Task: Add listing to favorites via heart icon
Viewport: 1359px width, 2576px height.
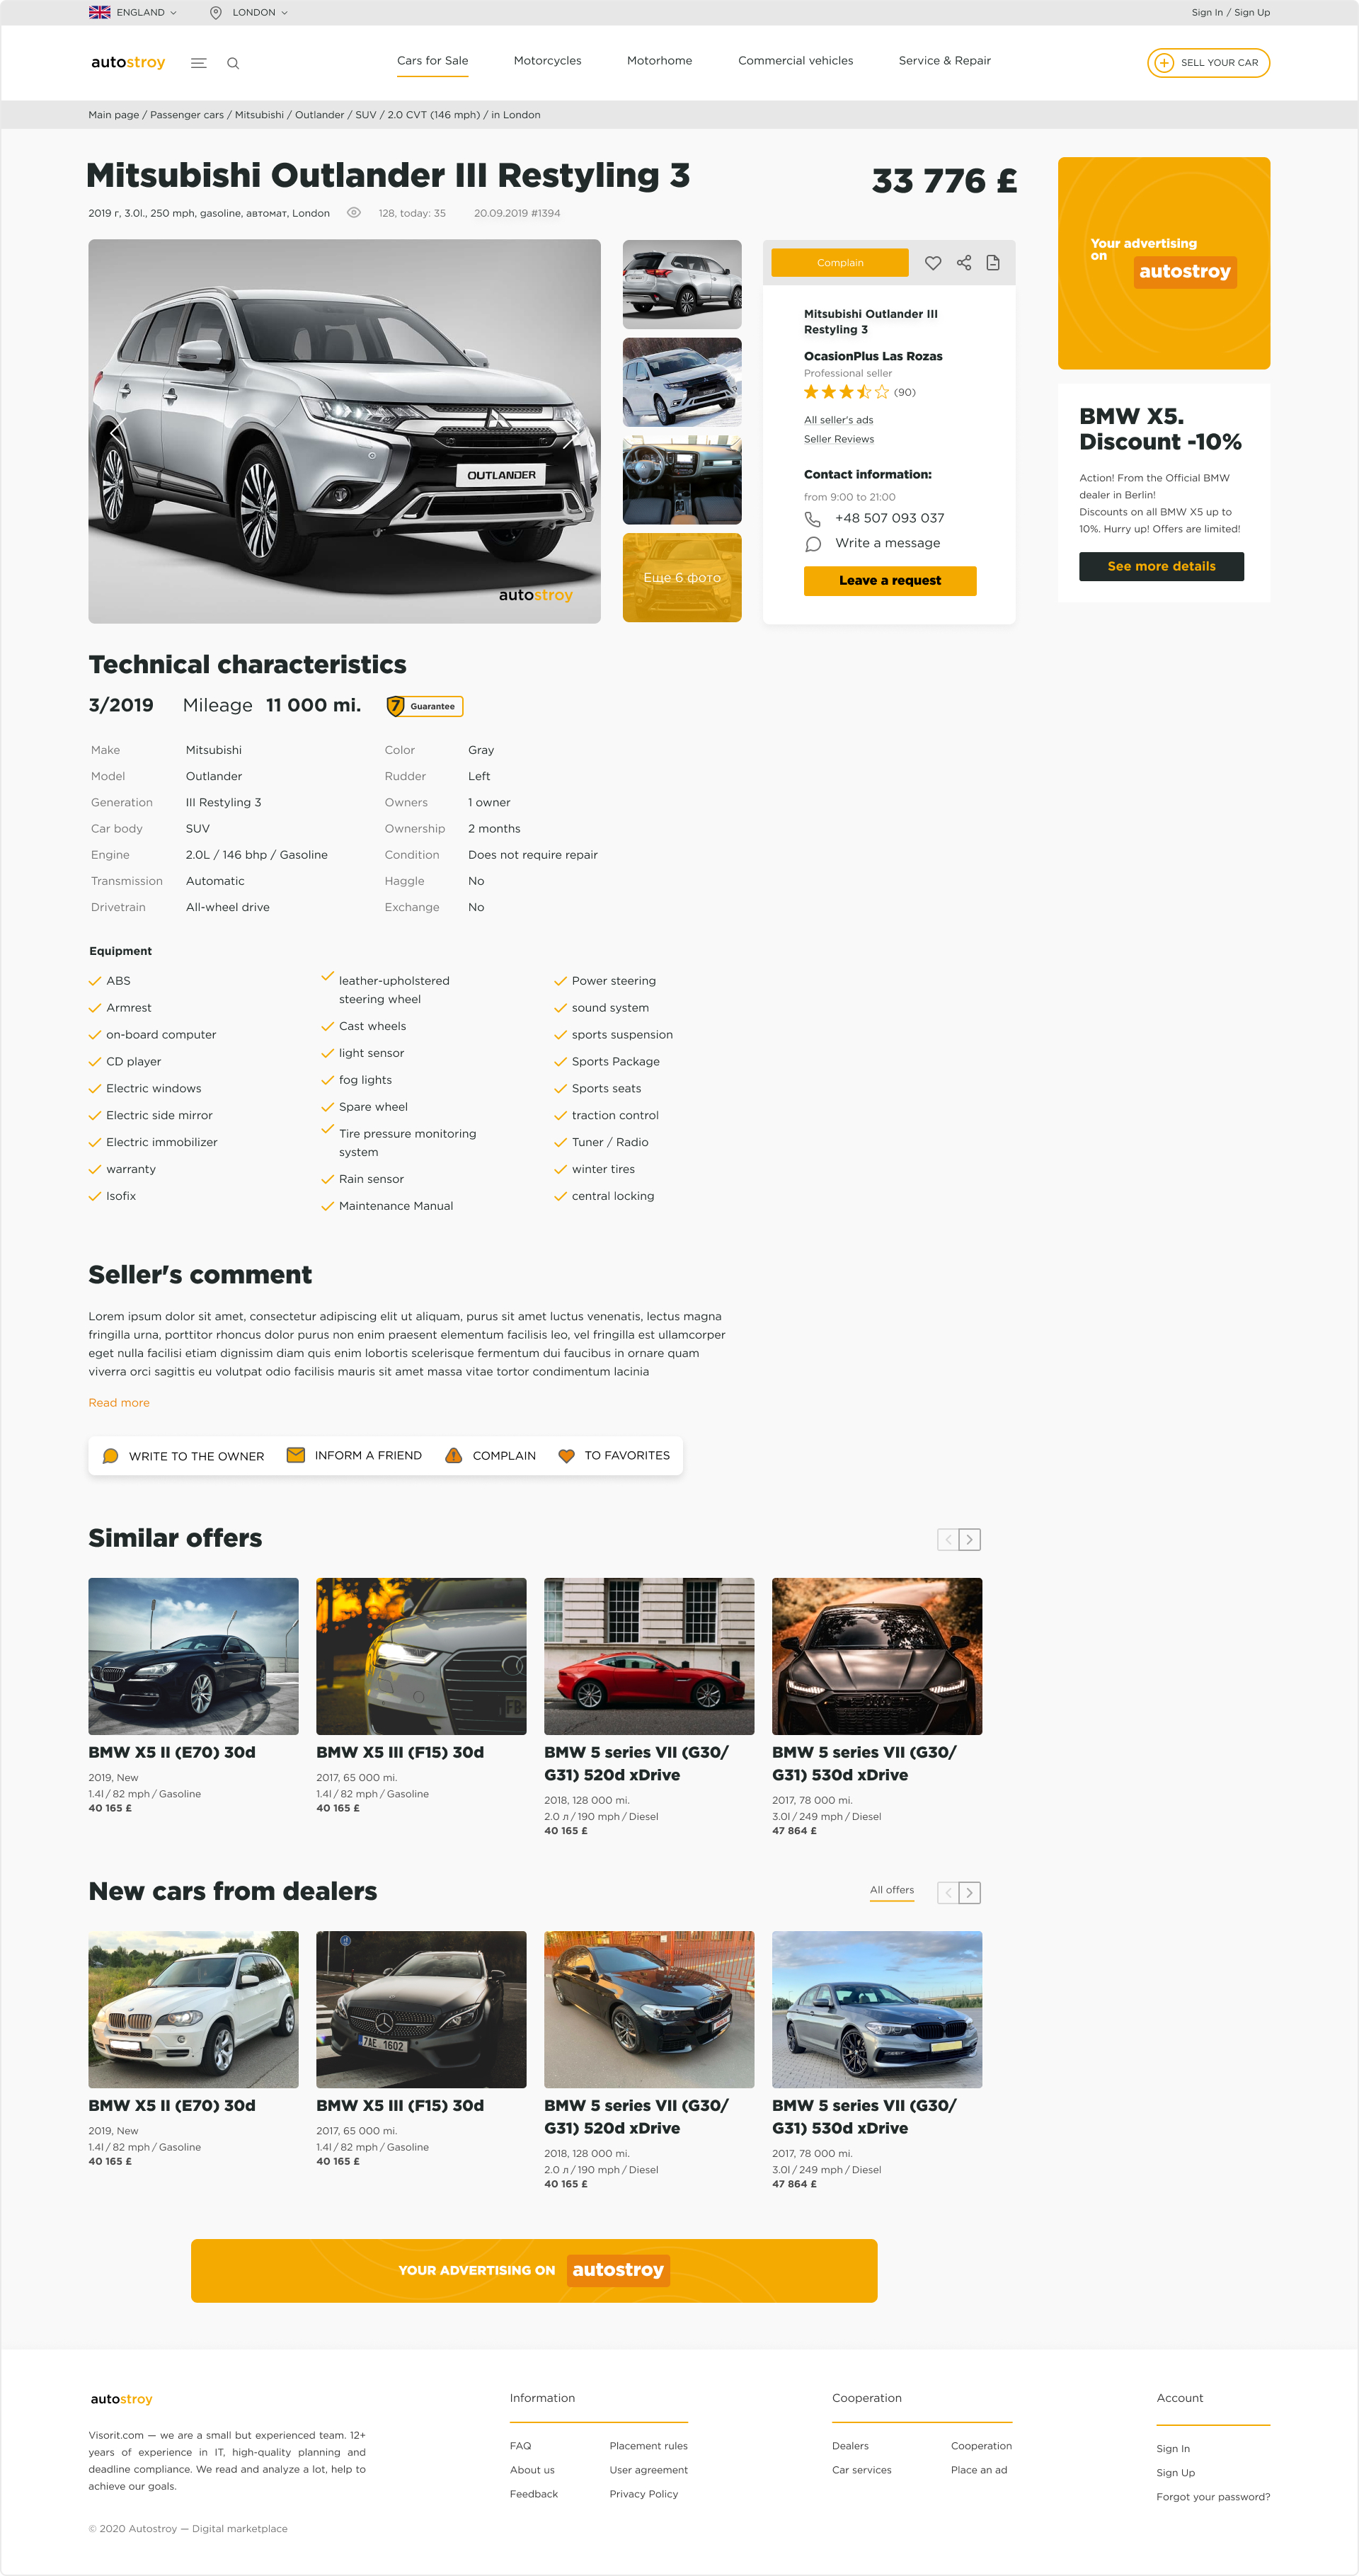Action: point(933,263)
